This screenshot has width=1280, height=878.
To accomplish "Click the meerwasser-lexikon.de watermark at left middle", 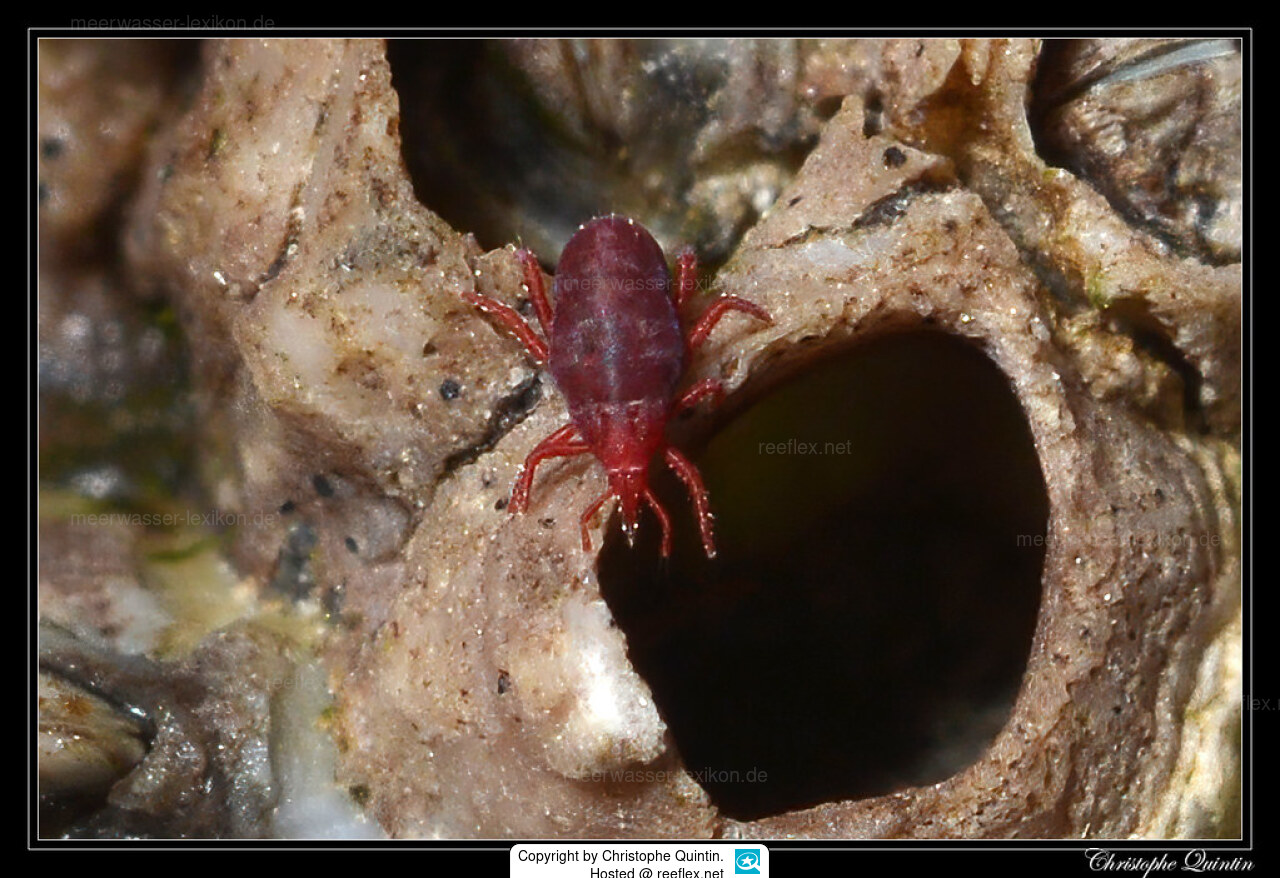I will coord(172,519).
